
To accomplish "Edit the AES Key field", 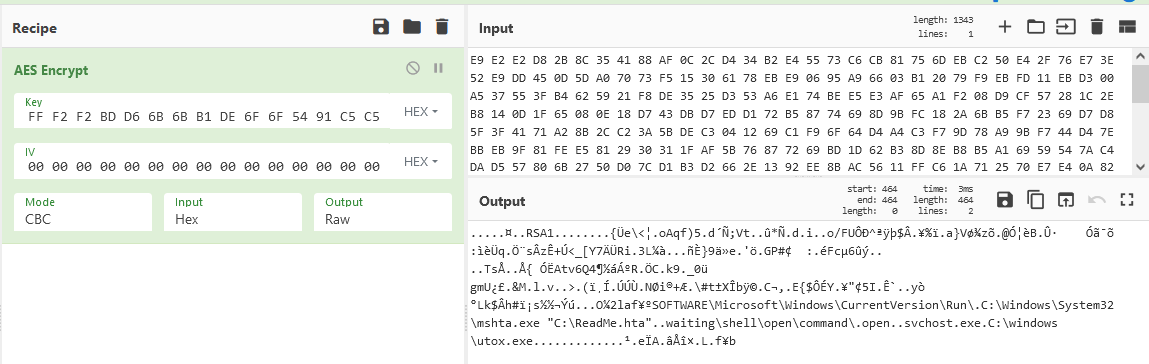I will point(202,111).
